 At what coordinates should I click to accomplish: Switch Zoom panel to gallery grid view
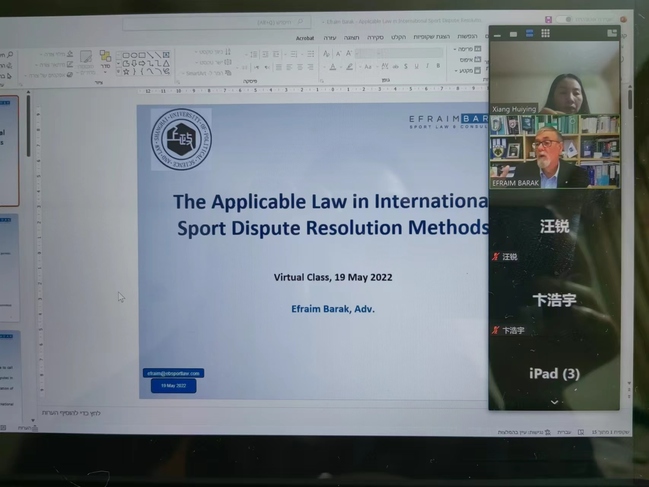click(545, 33)
